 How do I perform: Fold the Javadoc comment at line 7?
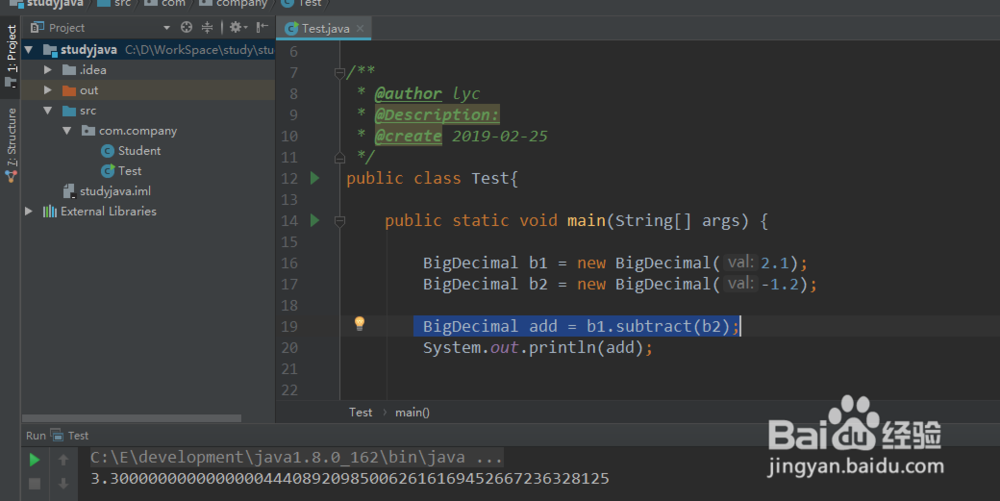pyautogui.click(x=339, y=73)
